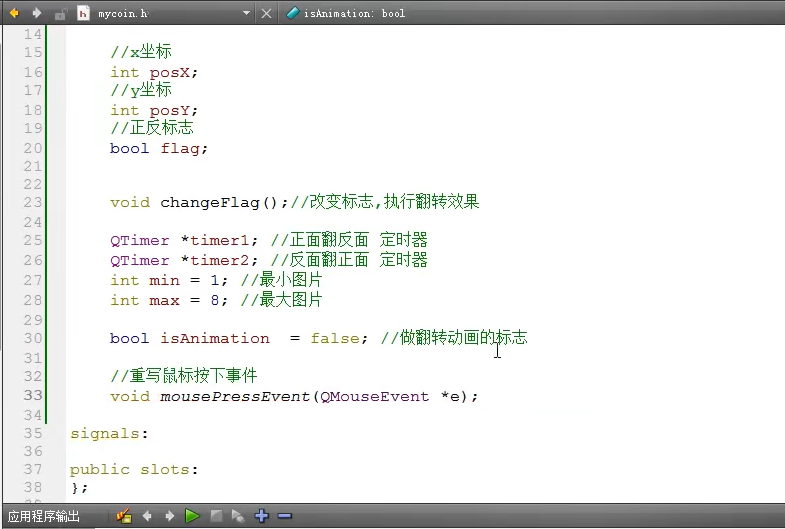Click the mousePressEvent function name
This screenshot has width=785, height=529.
(235, 396)
